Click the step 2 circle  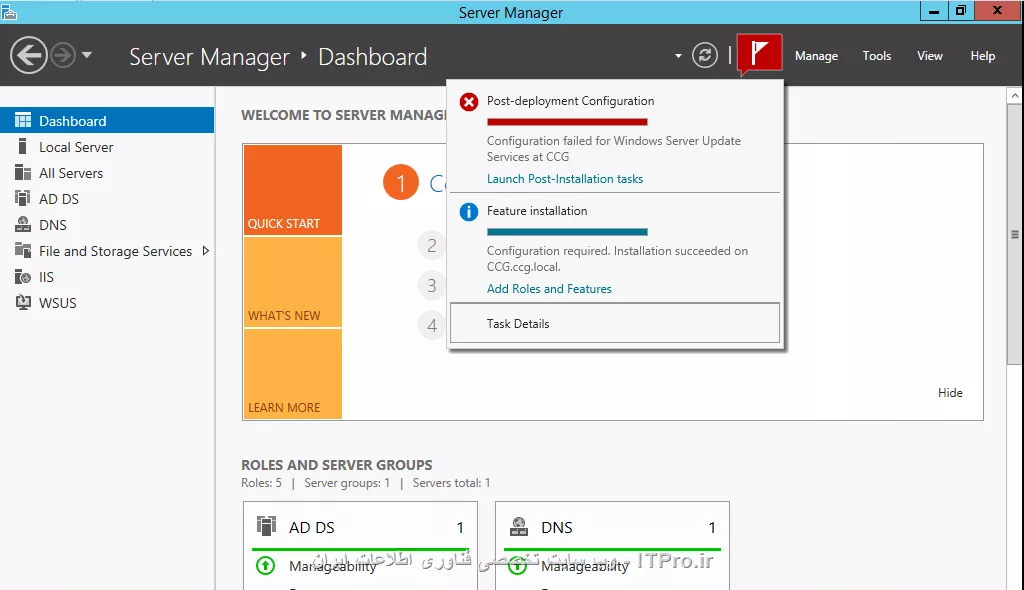point(431,246)
